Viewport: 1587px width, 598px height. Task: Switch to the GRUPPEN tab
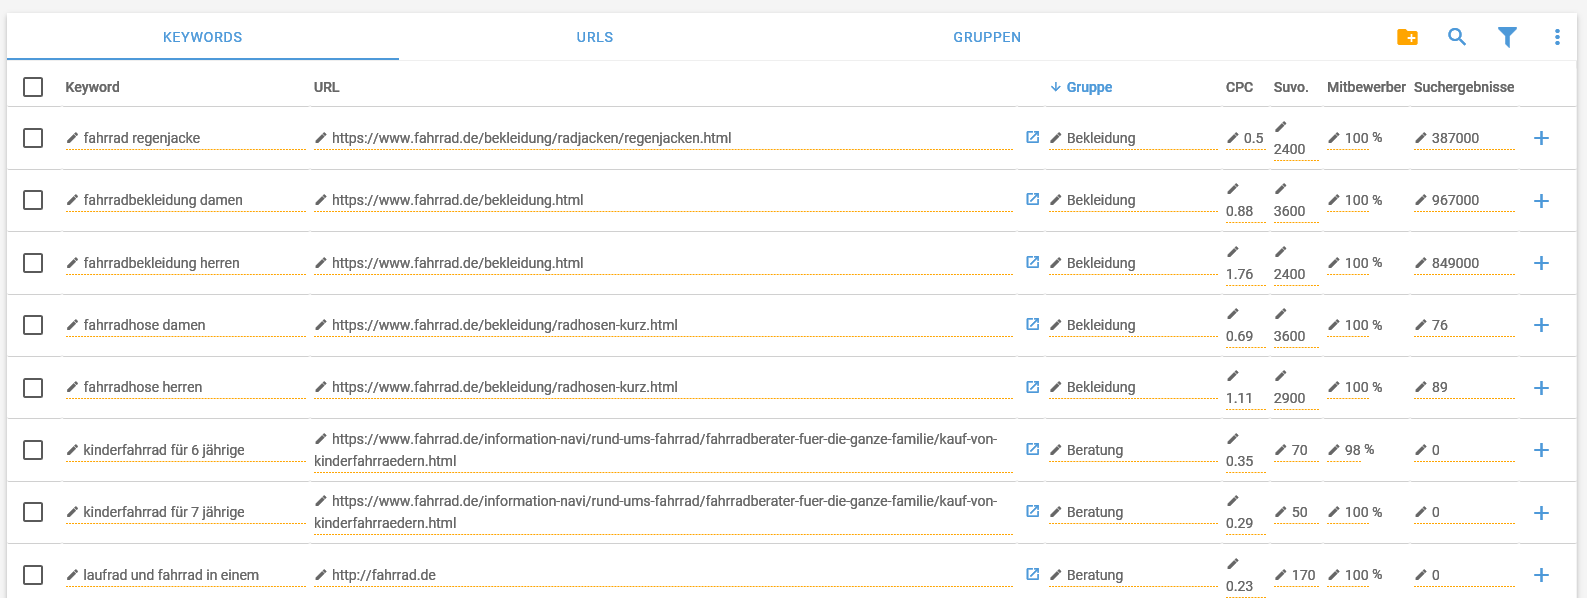point(987,37)
